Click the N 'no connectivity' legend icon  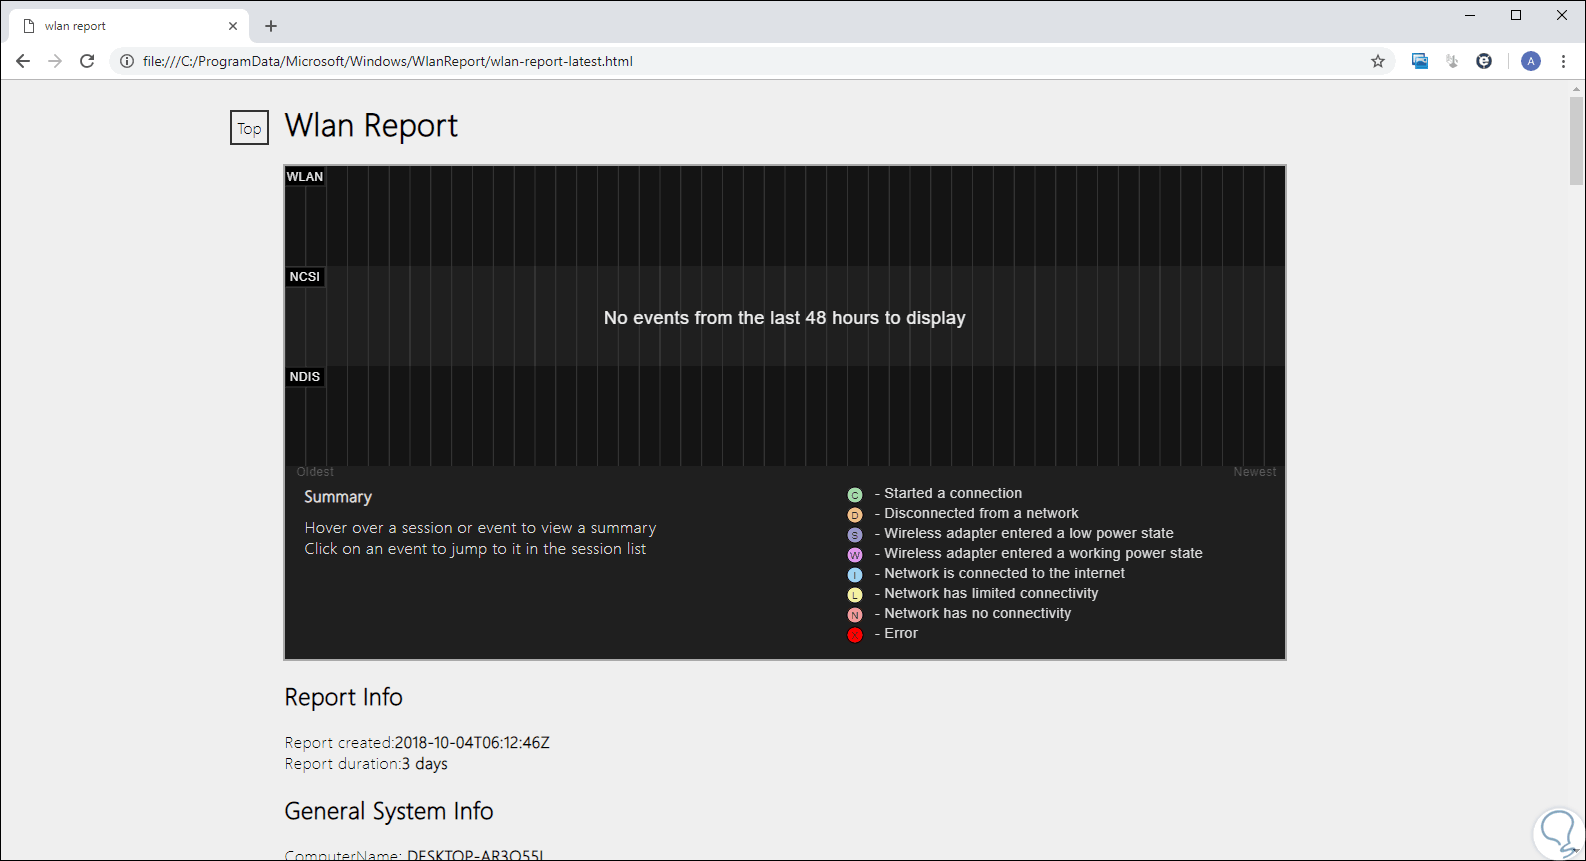tap(855, 615)
